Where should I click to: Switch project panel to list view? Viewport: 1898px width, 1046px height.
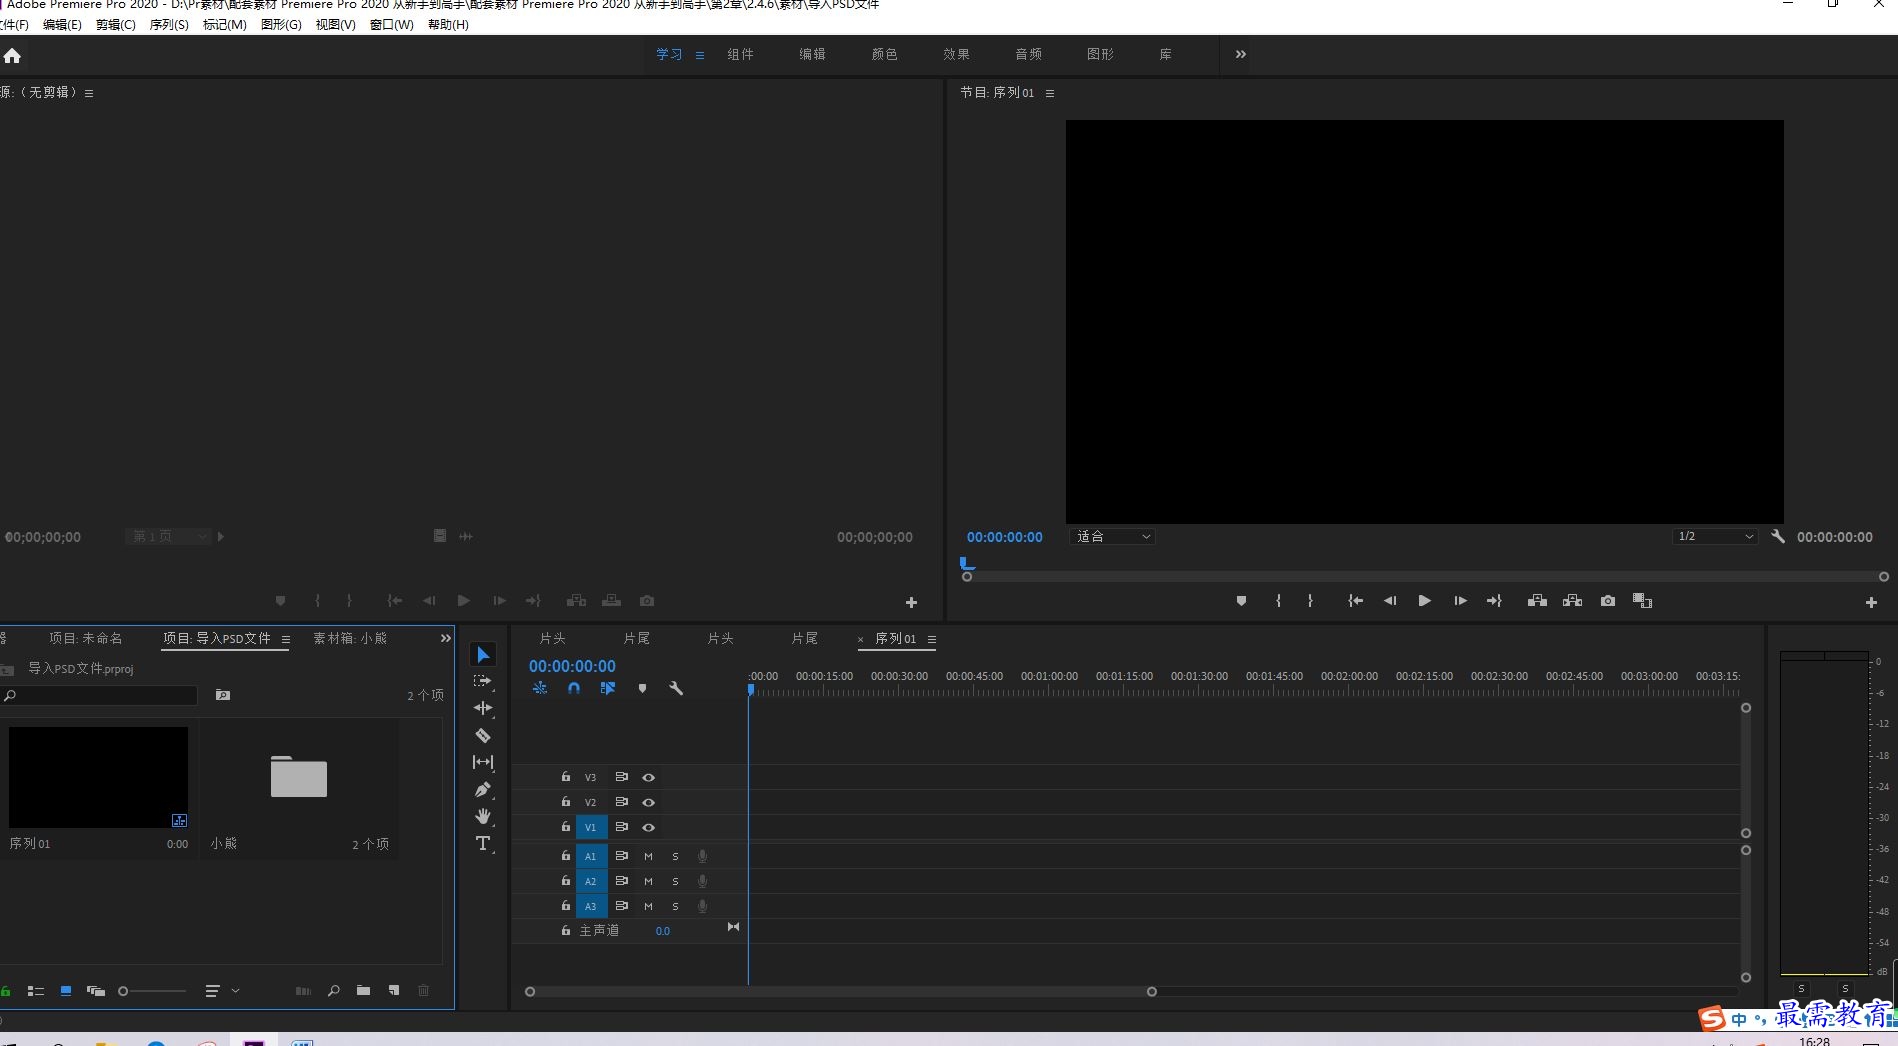coord(36,991)
